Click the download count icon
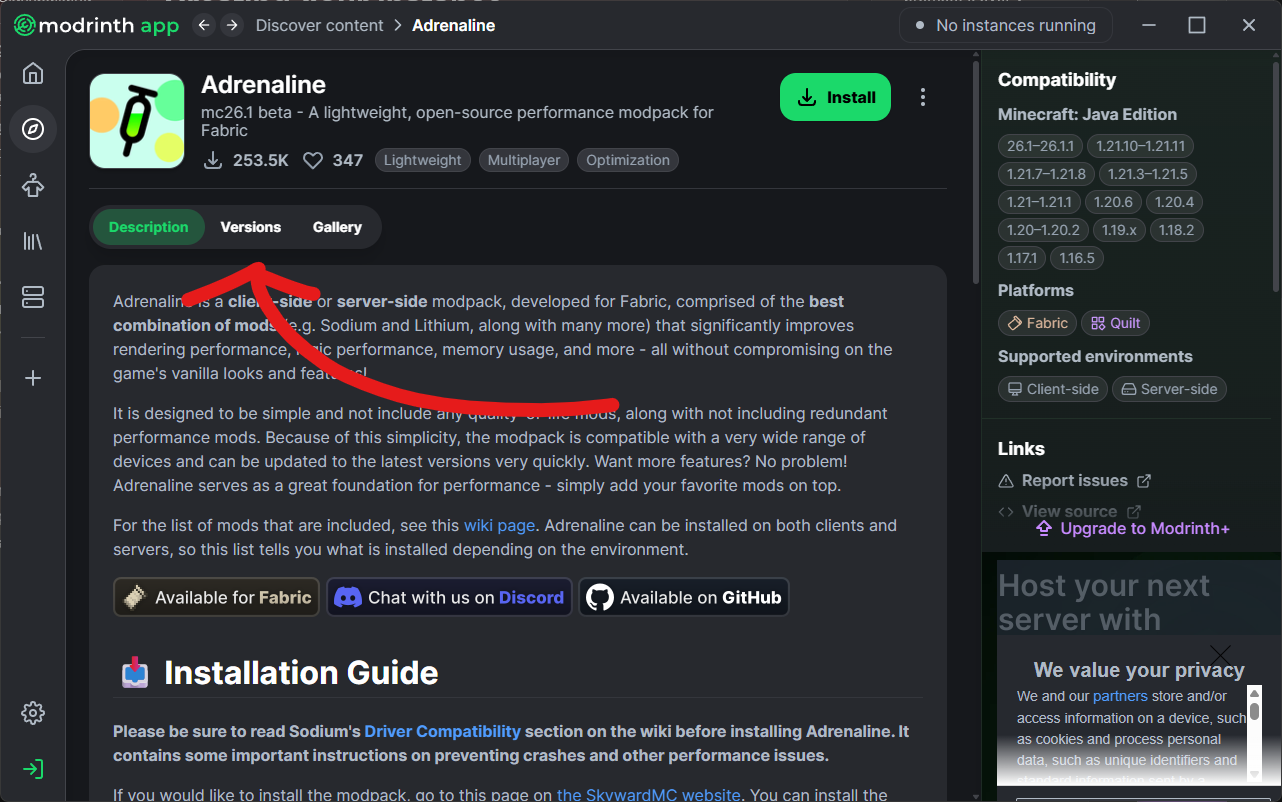 (212, 160)
